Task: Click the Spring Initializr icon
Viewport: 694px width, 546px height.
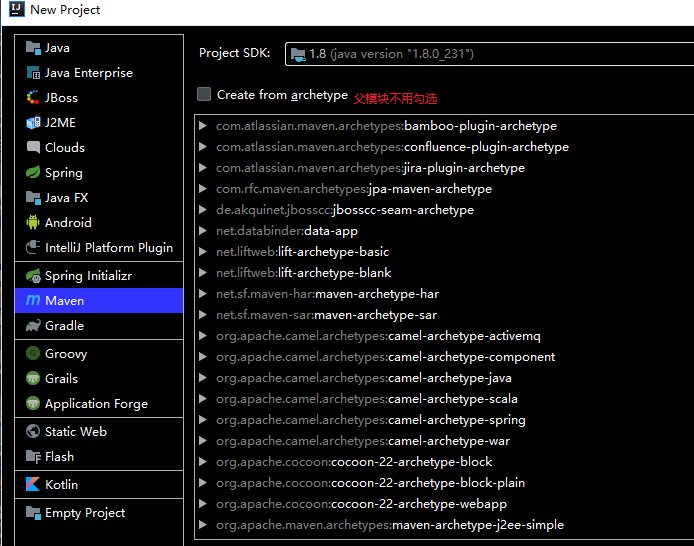Action: coord(33,276)
